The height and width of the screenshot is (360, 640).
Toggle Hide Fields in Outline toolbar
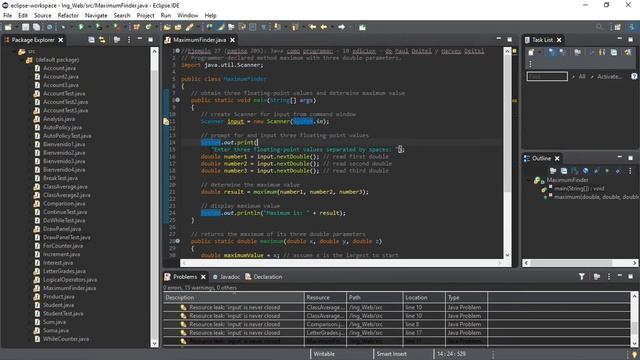pos(586,171)
